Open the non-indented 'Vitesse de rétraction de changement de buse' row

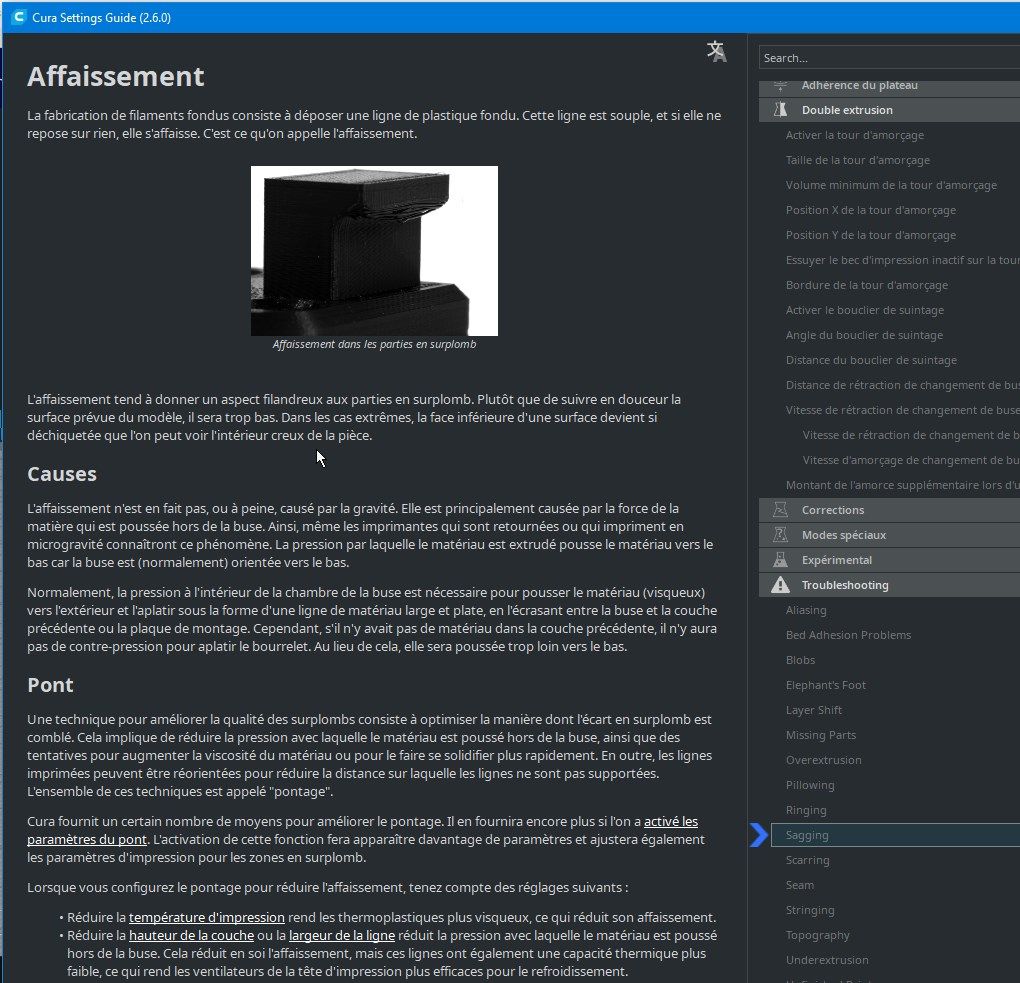coord(903,410)
